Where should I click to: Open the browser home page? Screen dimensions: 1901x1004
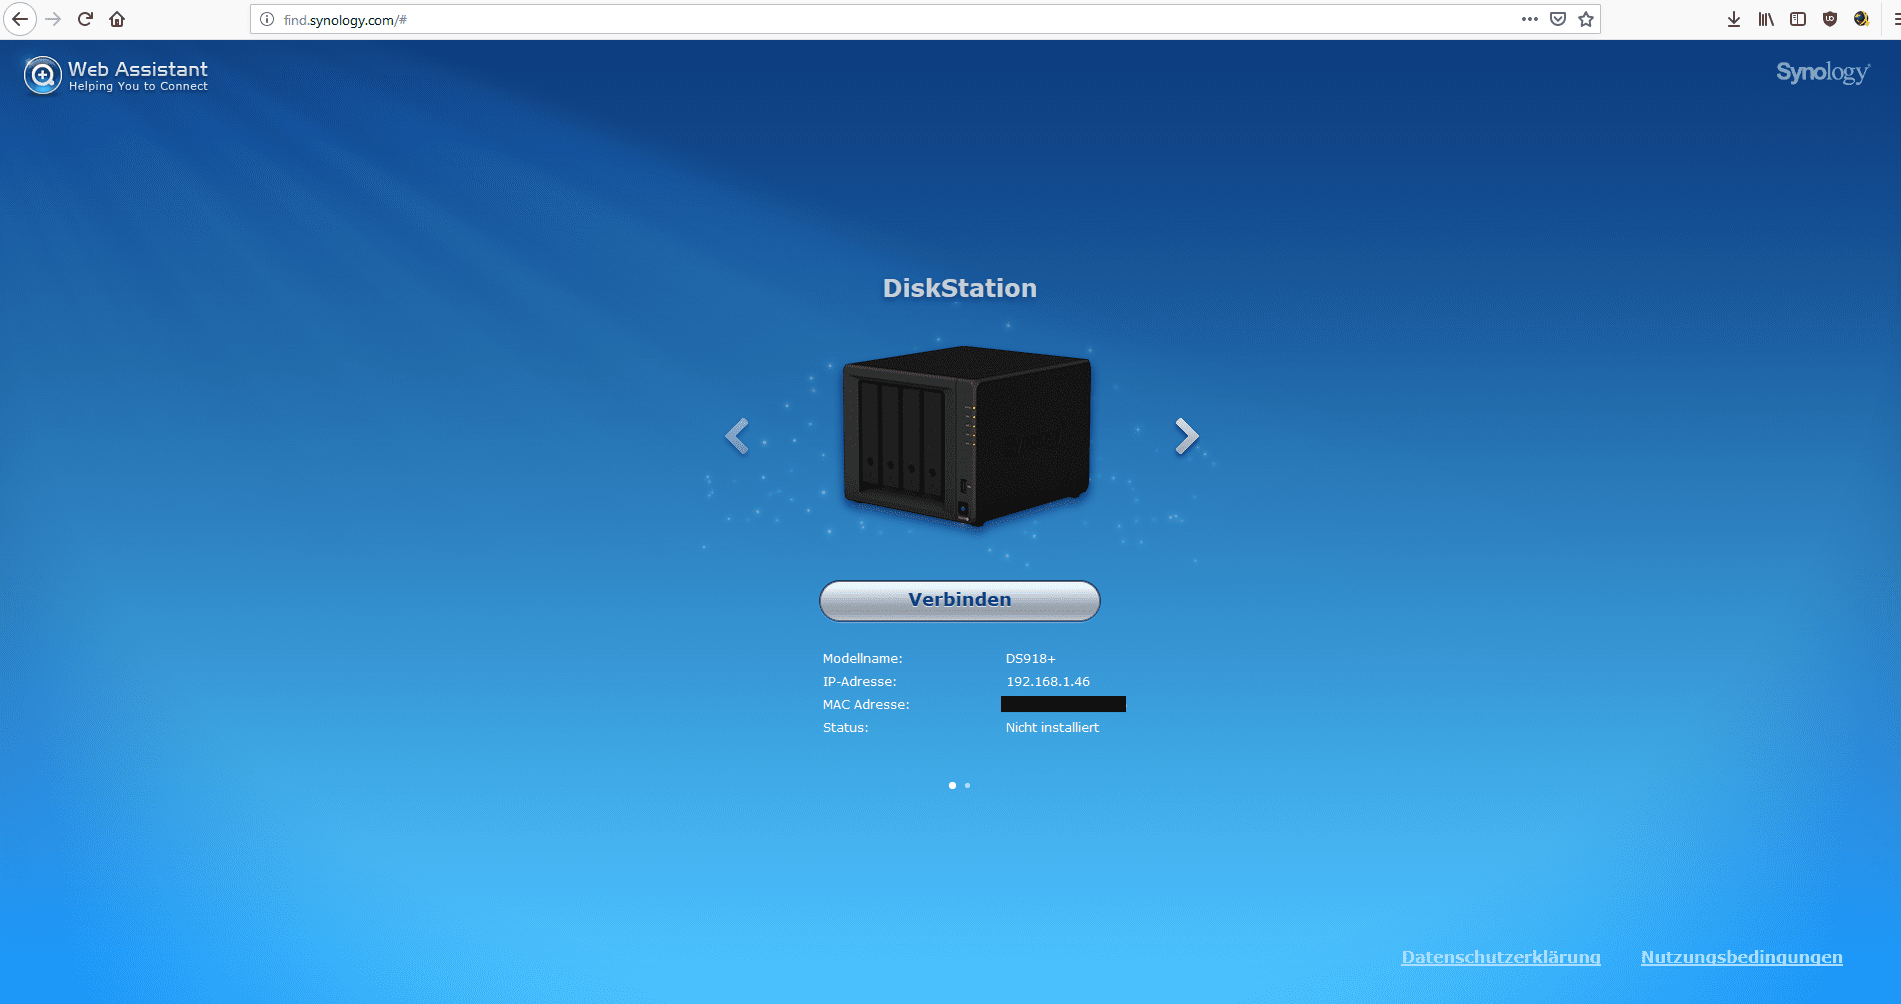(x=117, y=19)
